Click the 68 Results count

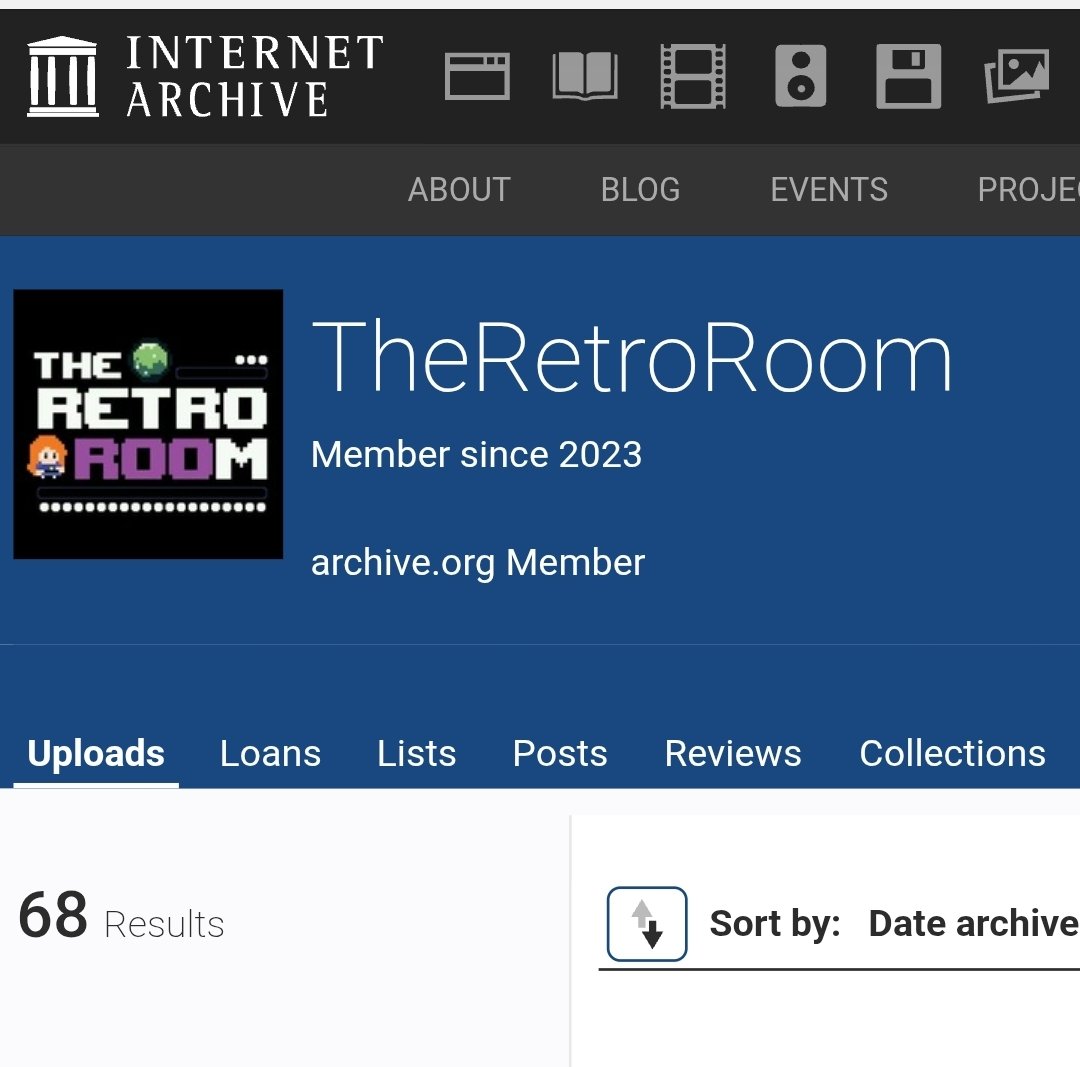[122, 917]
